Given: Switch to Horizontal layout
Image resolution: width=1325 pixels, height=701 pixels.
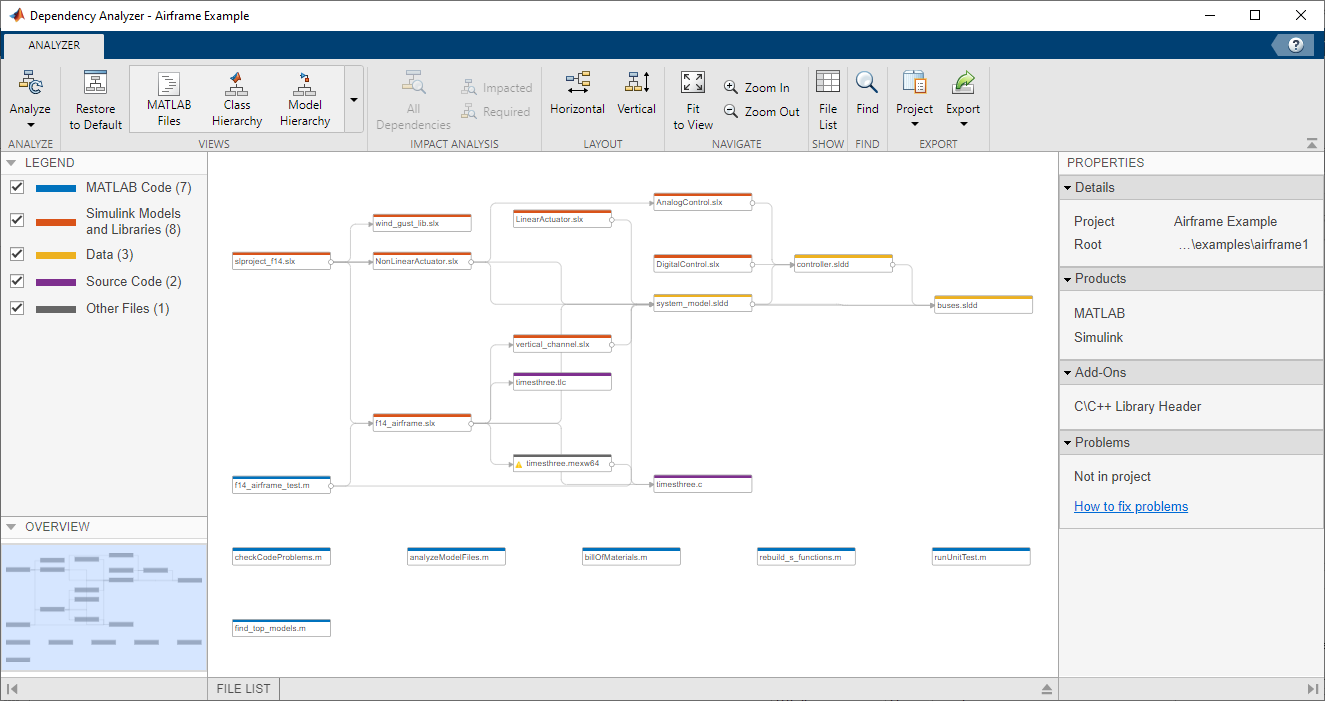Looking at the screenshot, I should (x=577, y=95).
